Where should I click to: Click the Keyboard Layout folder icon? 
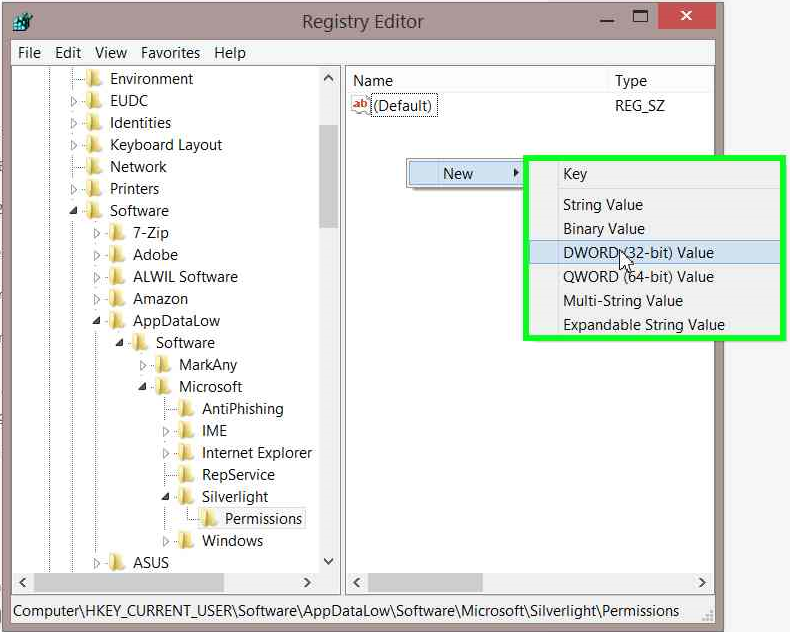pyautogui.click(x=94, y=145)
